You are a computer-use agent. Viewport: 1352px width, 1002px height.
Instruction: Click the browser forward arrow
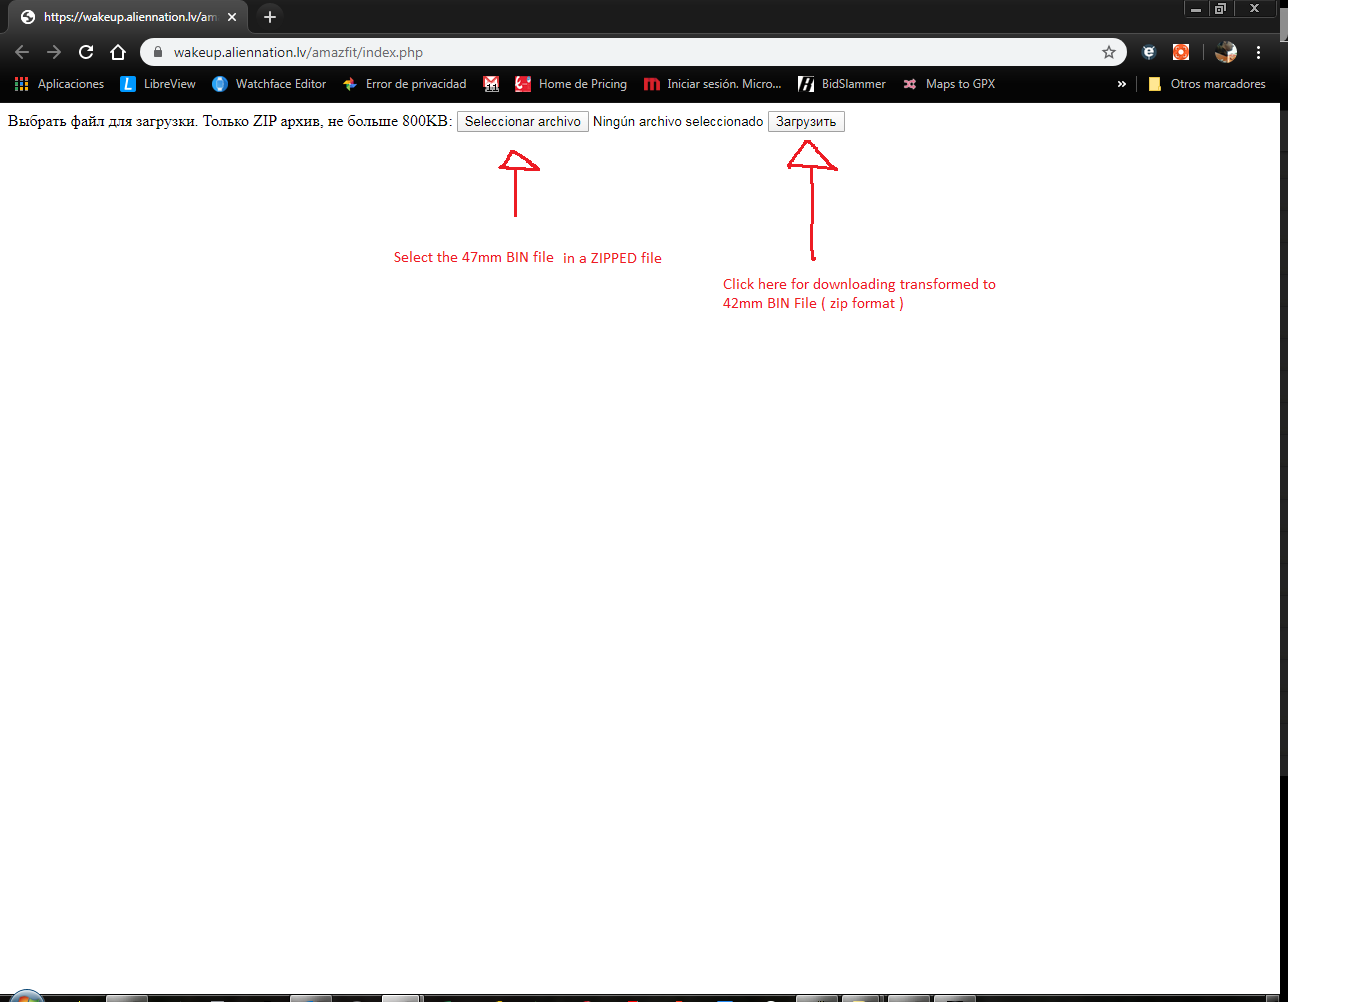tap(54, 52)
